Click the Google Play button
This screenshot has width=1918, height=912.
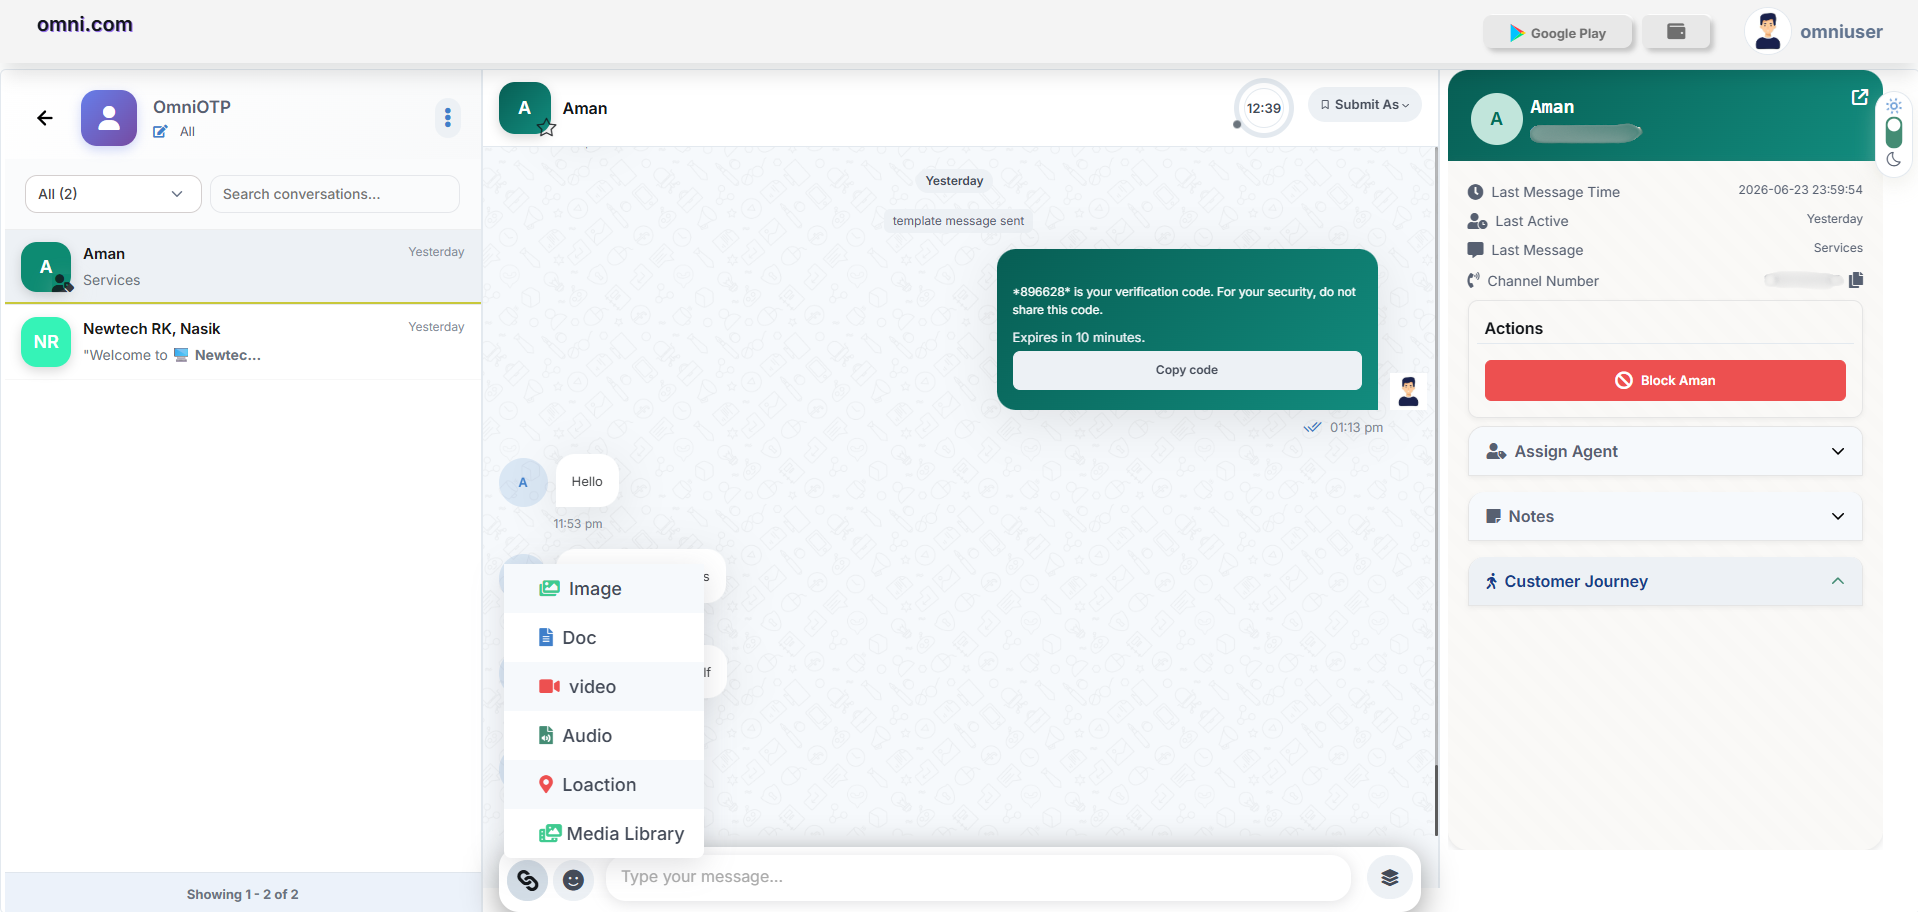pos(1557,33)
